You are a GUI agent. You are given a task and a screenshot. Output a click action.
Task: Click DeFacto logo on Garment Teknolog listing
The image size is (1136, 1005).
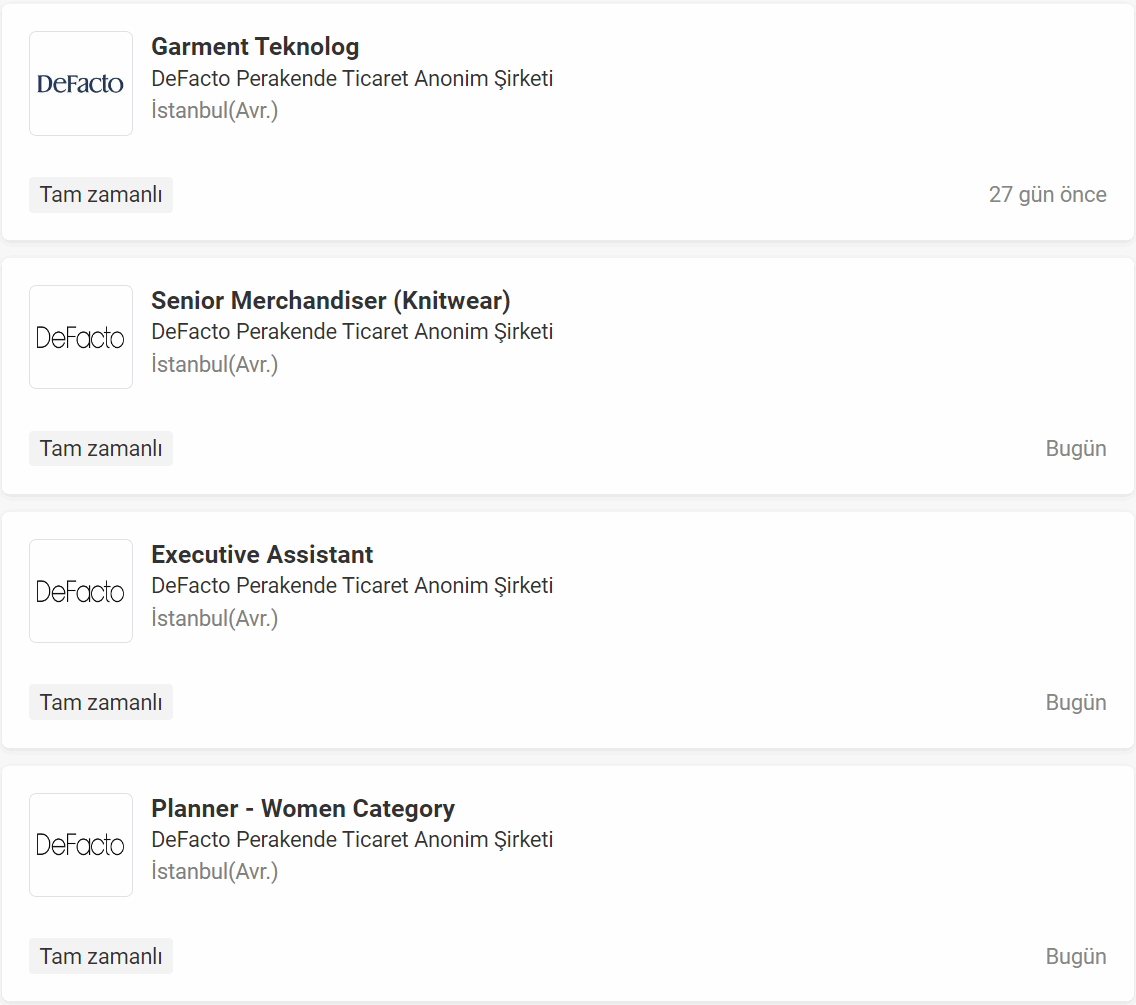[x=80, y=83]
